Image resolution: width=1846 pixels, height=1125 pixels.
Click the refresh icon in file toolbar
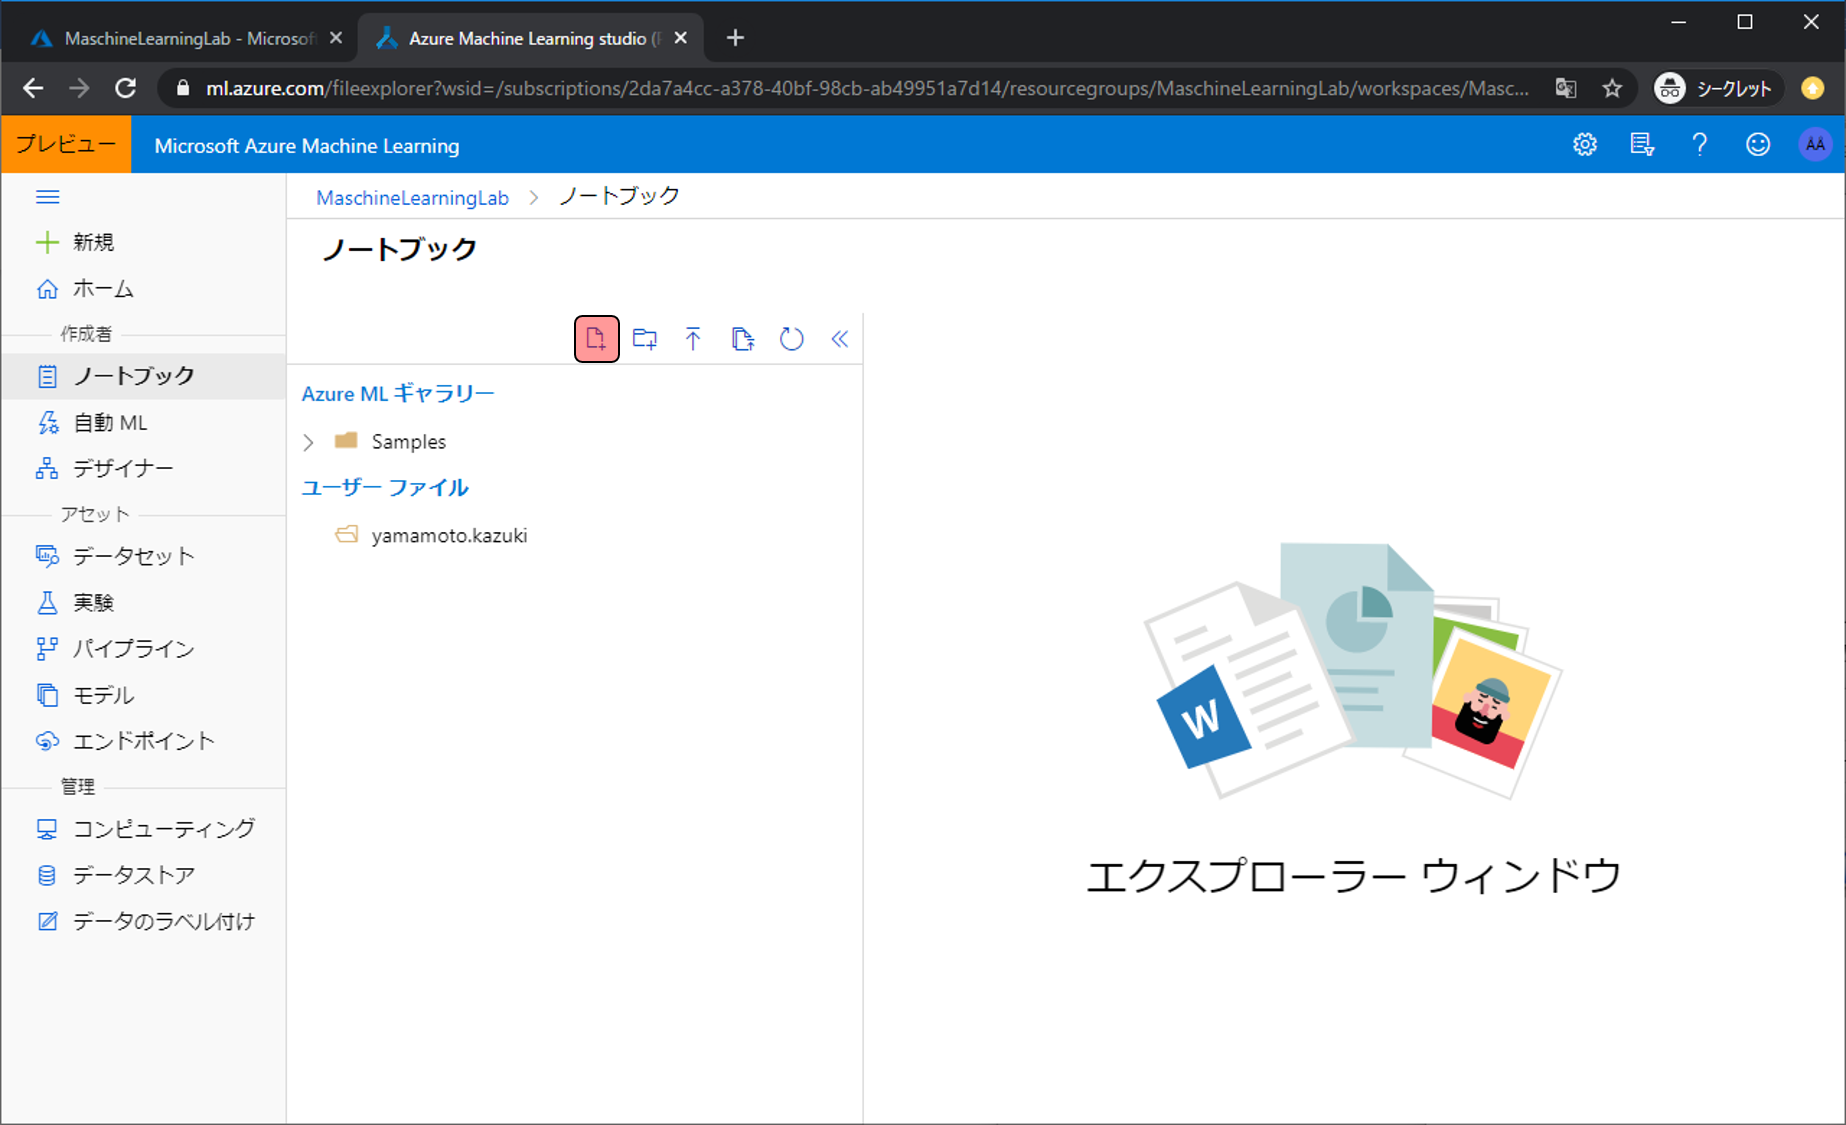coord(791,339)
